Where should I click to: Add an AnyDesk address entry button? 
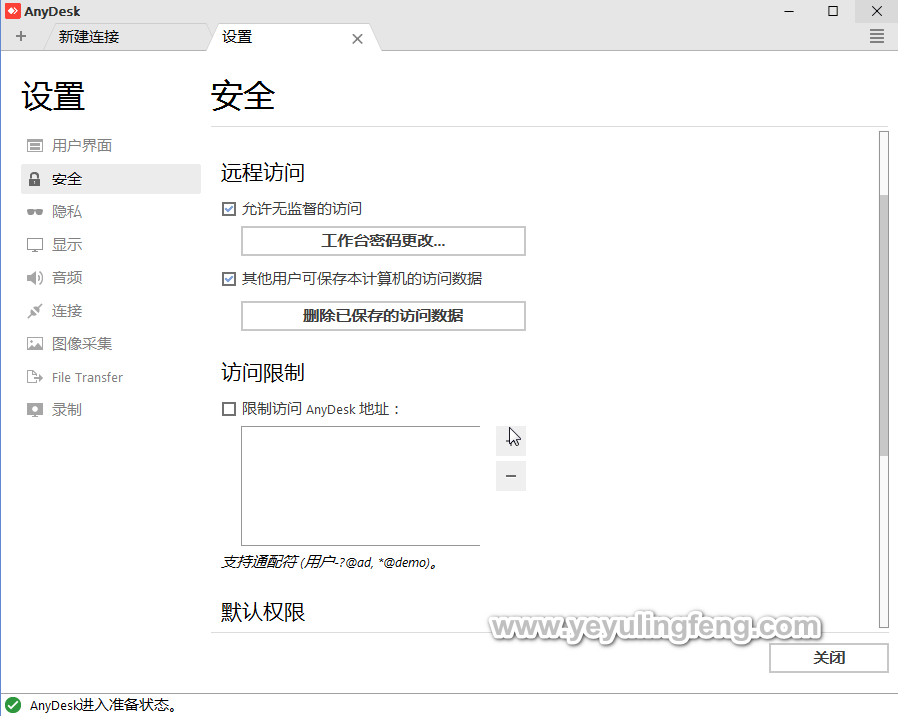click(511, 440)
